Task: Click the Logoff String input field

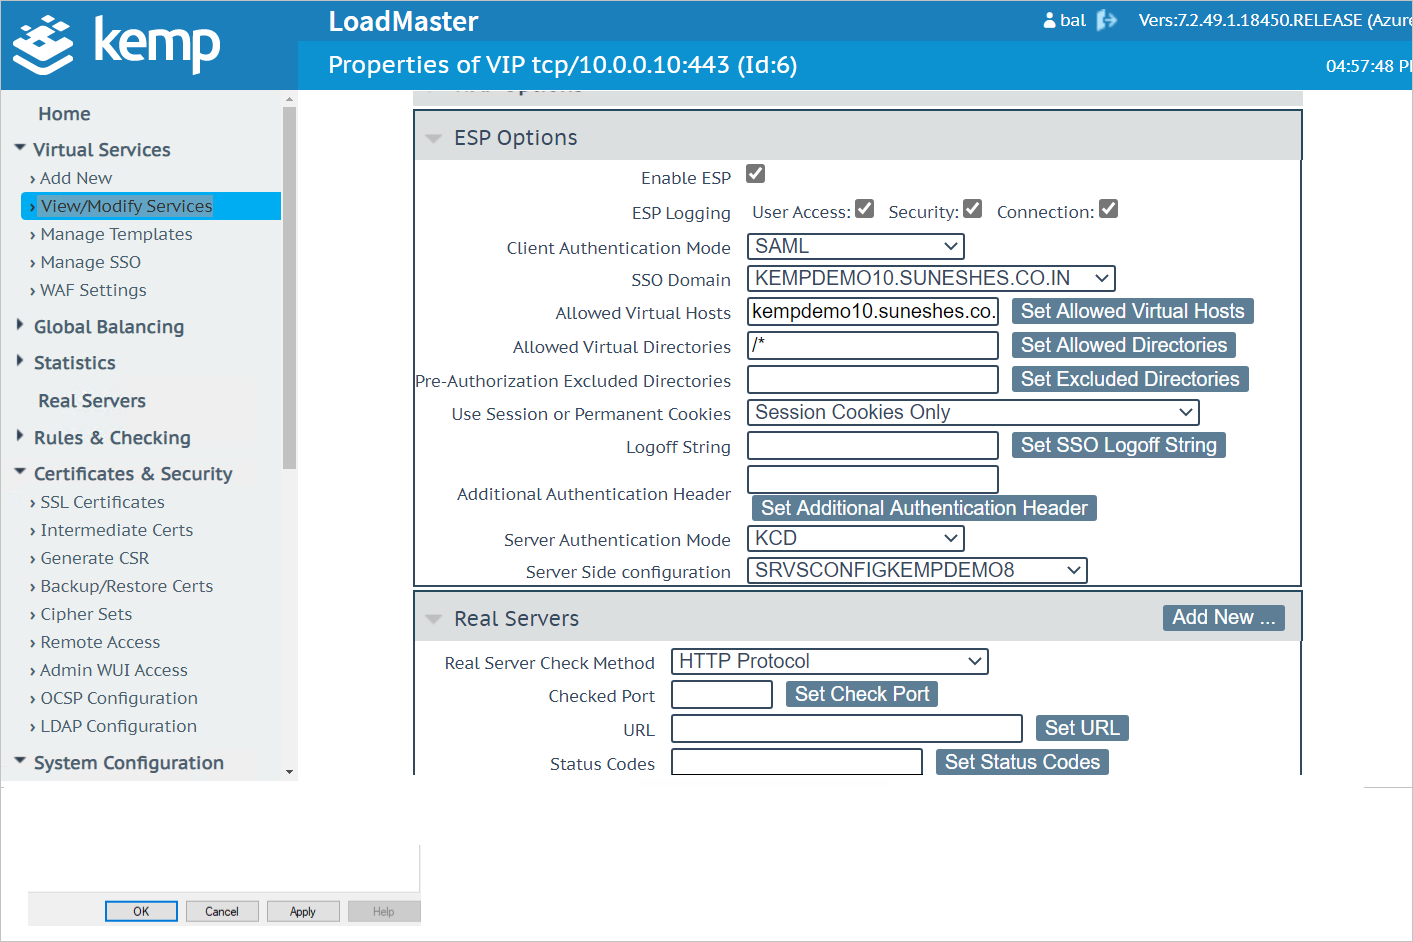Action: [x=872, y=446]
